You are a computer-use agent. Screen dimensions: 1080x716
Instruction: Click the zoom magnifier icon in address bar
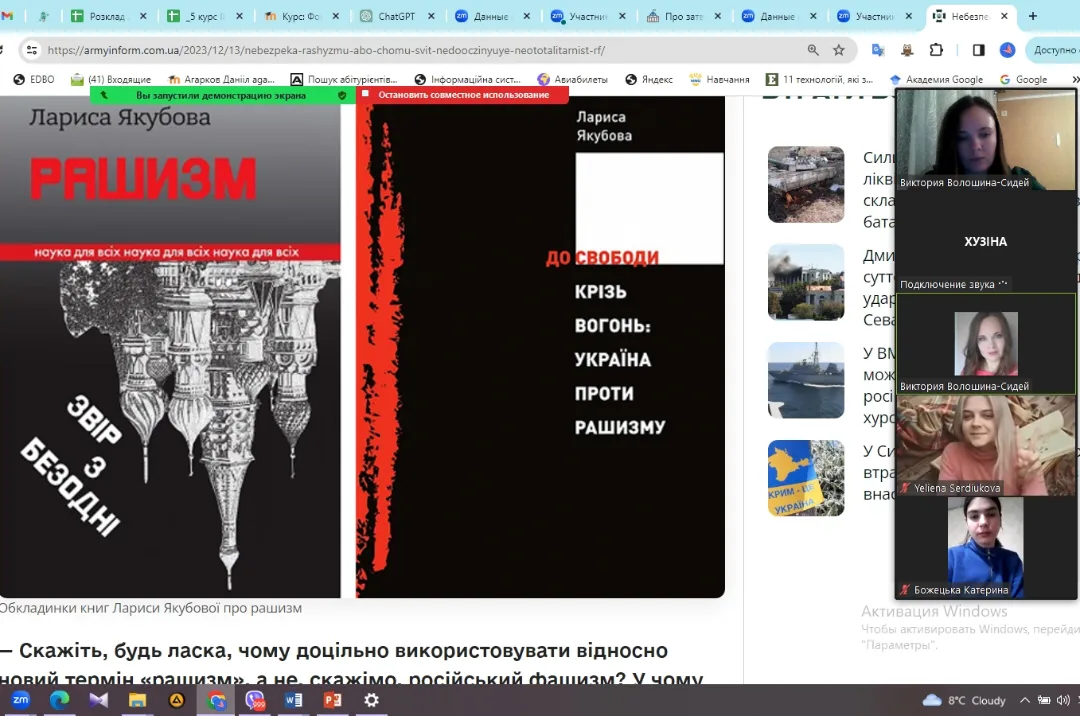coord(813,50)
